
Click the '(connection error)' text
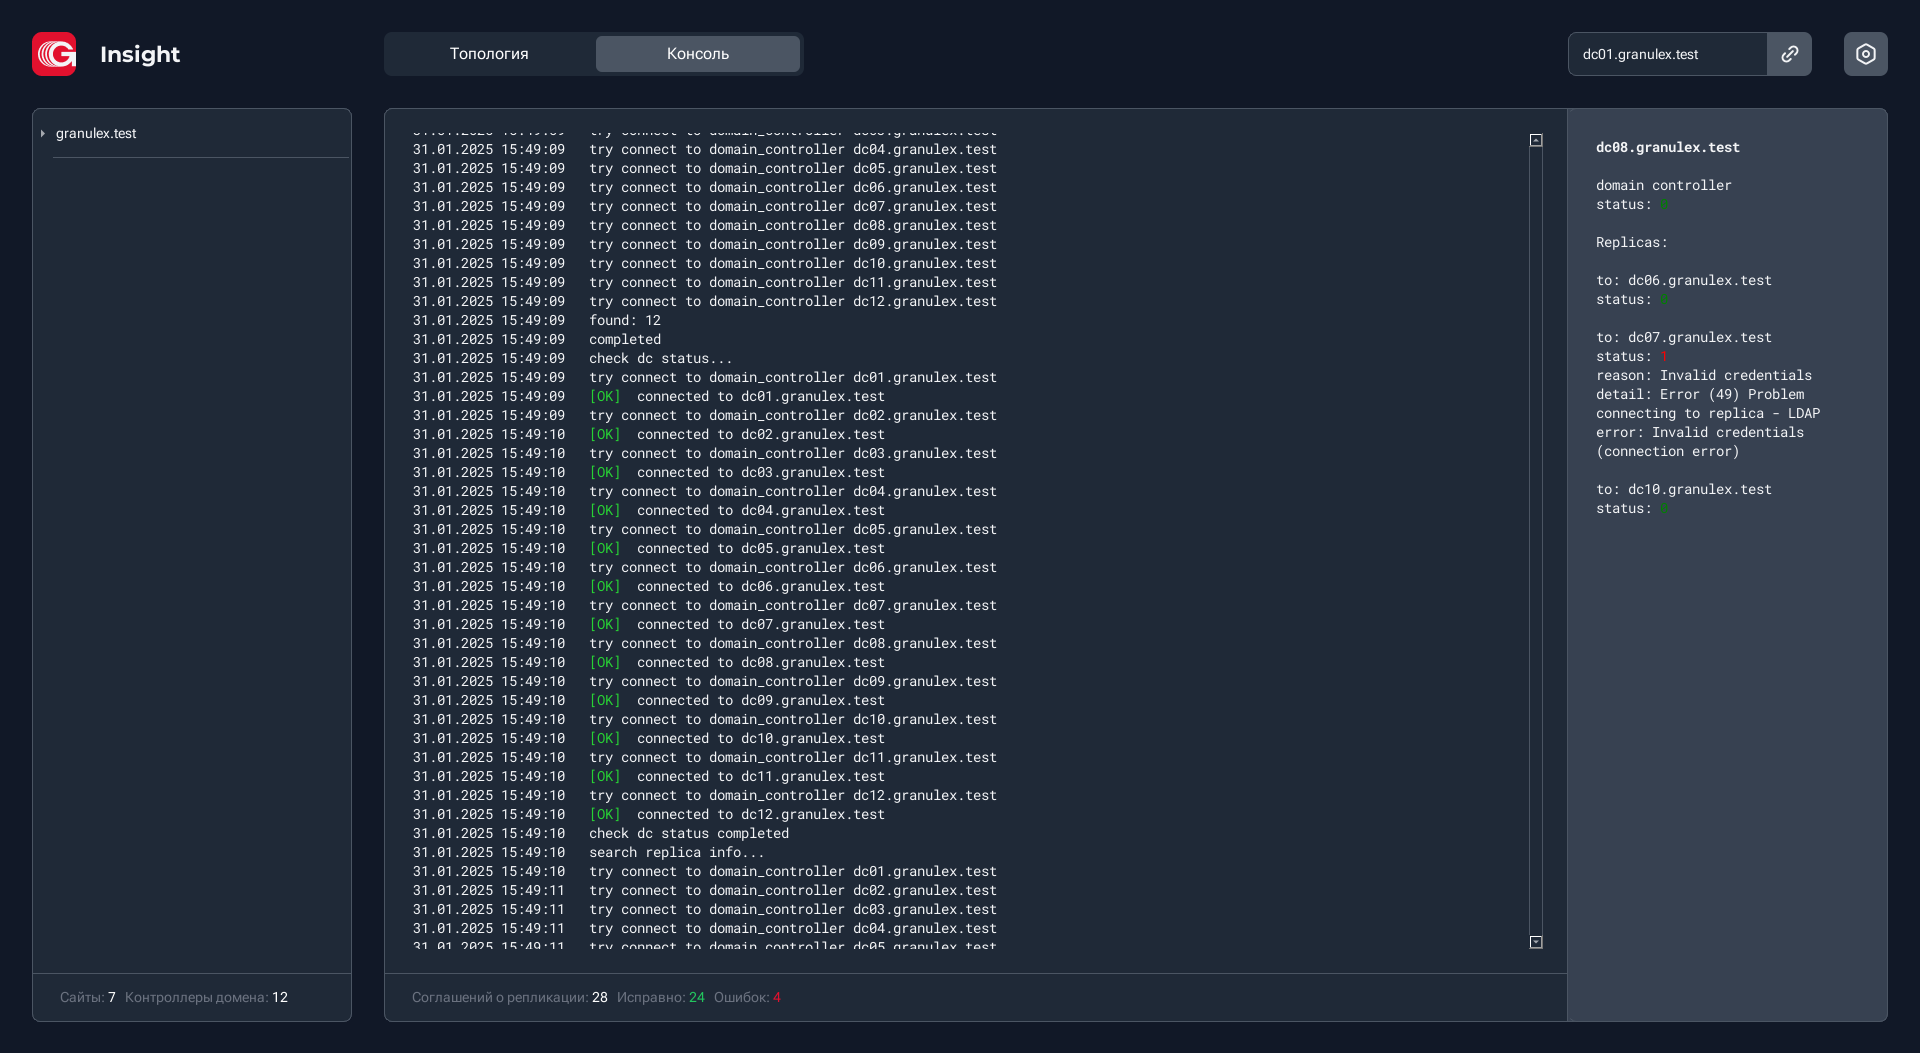pos(1668,451)
